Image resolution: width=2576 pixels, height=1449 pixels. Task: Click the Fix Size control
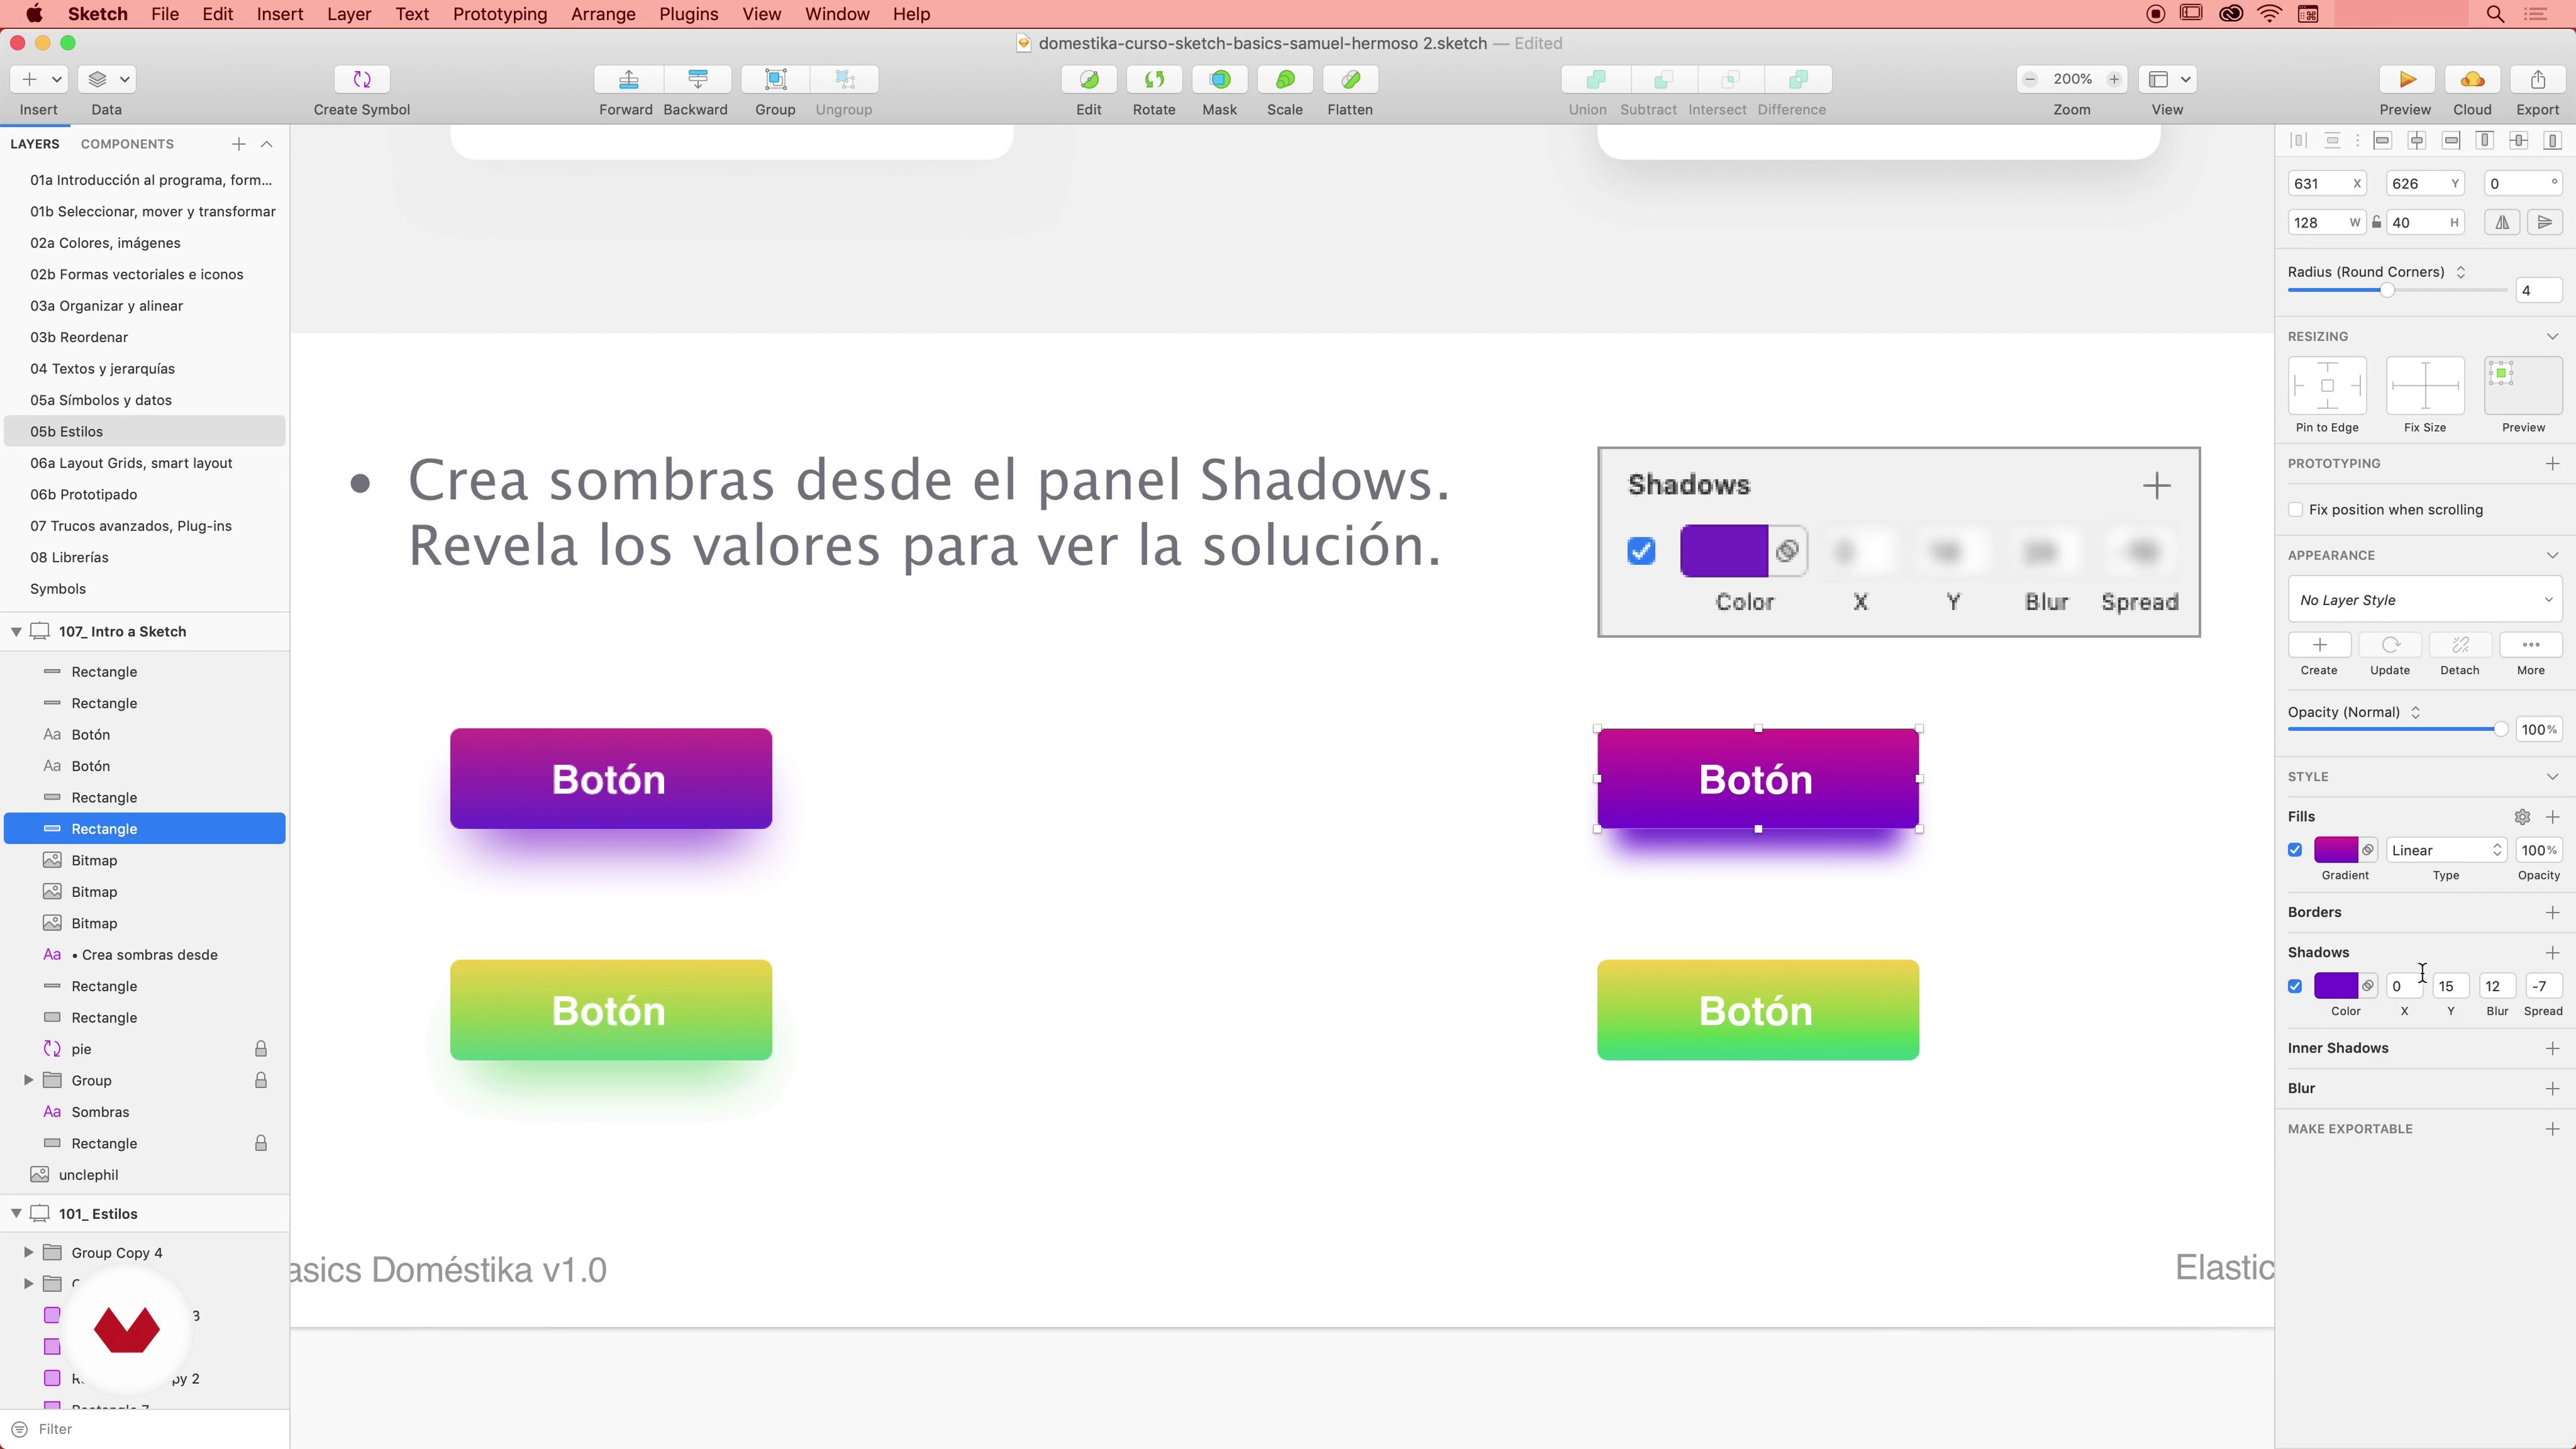[x=2425, y=385]
